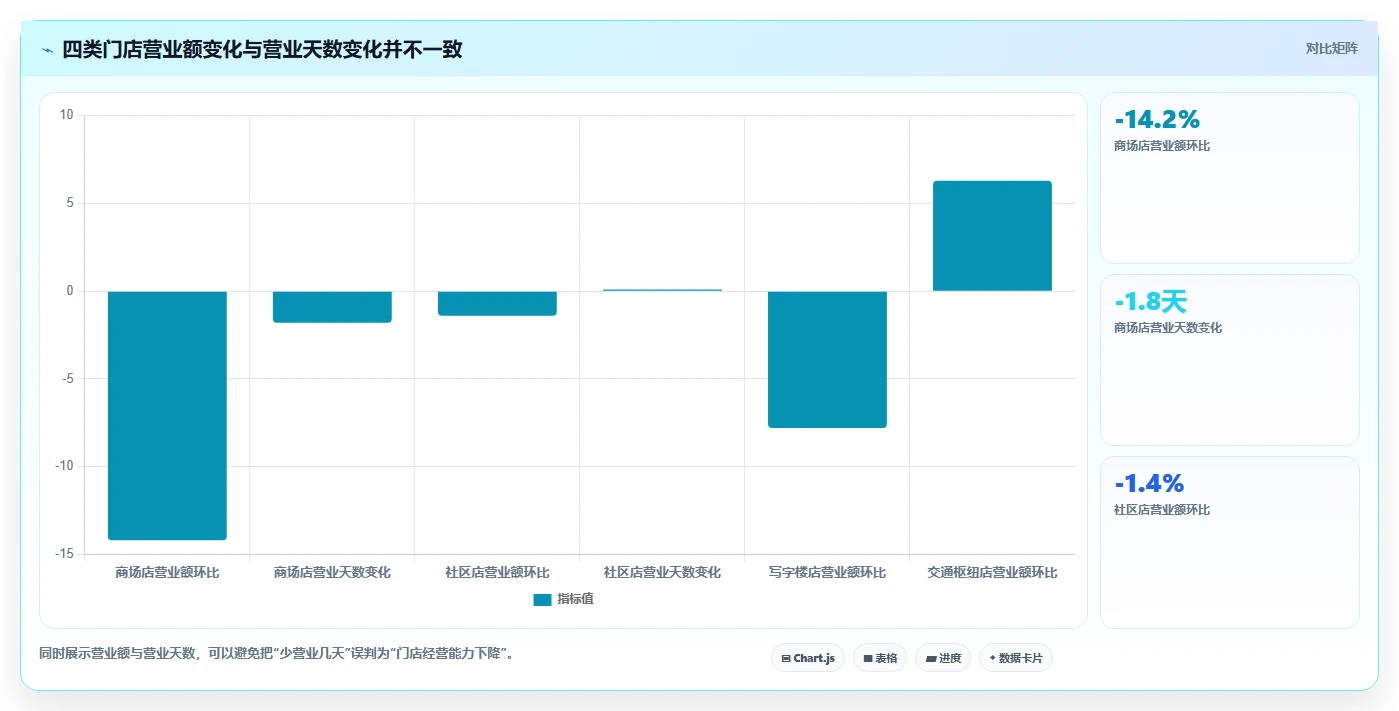
Task: Open the -1.8天 商场店营业天数变化 card
Action: [1229, 360]
